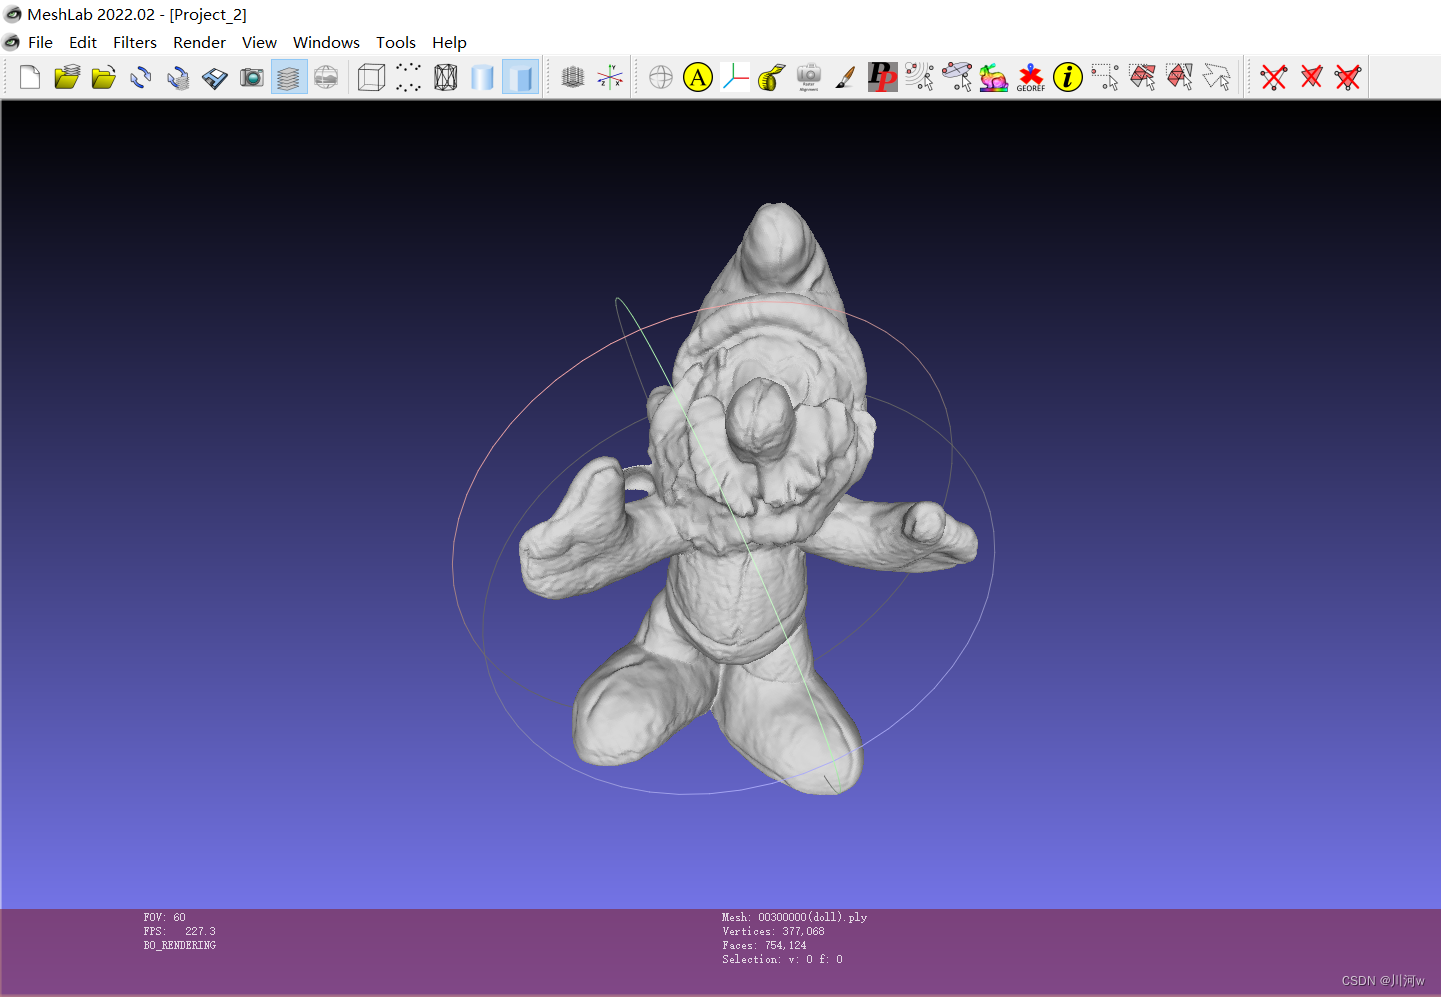Reload the current mesh
This screenshot has width=1441, height=997.
141,77
